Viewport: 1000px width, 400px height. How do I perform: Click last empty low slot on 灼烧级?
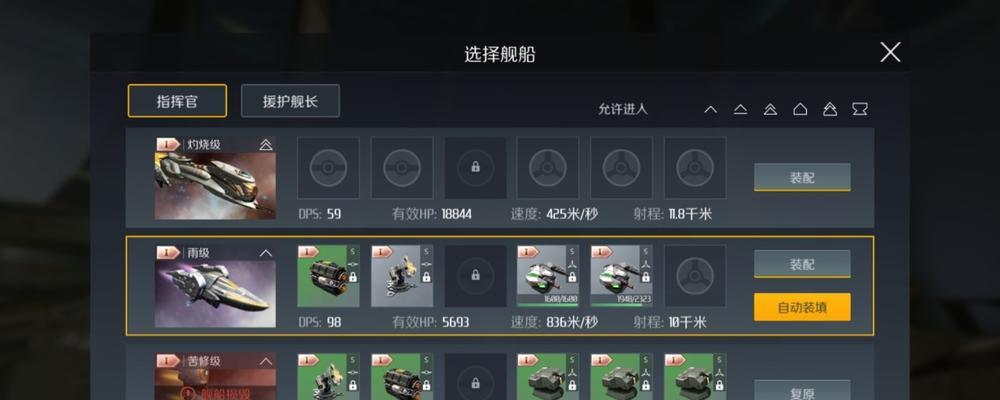(x=695, y=168)
